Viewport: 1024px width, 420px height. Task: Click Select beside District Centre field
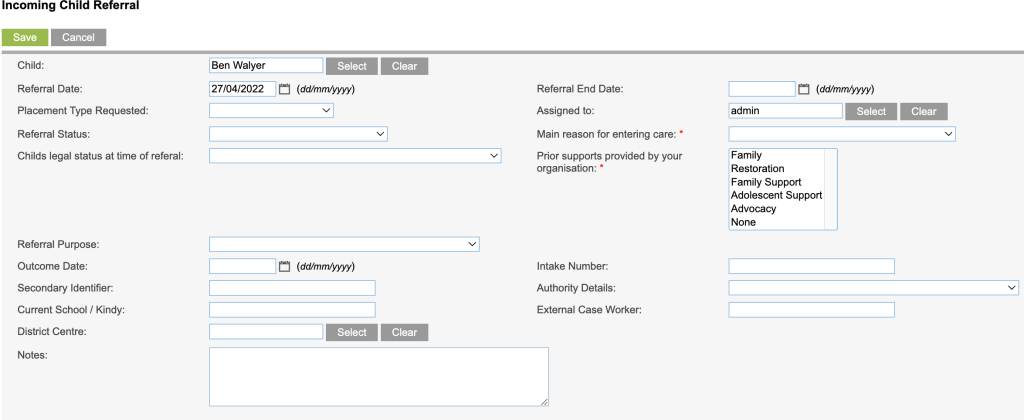click(x=352, y=332)
